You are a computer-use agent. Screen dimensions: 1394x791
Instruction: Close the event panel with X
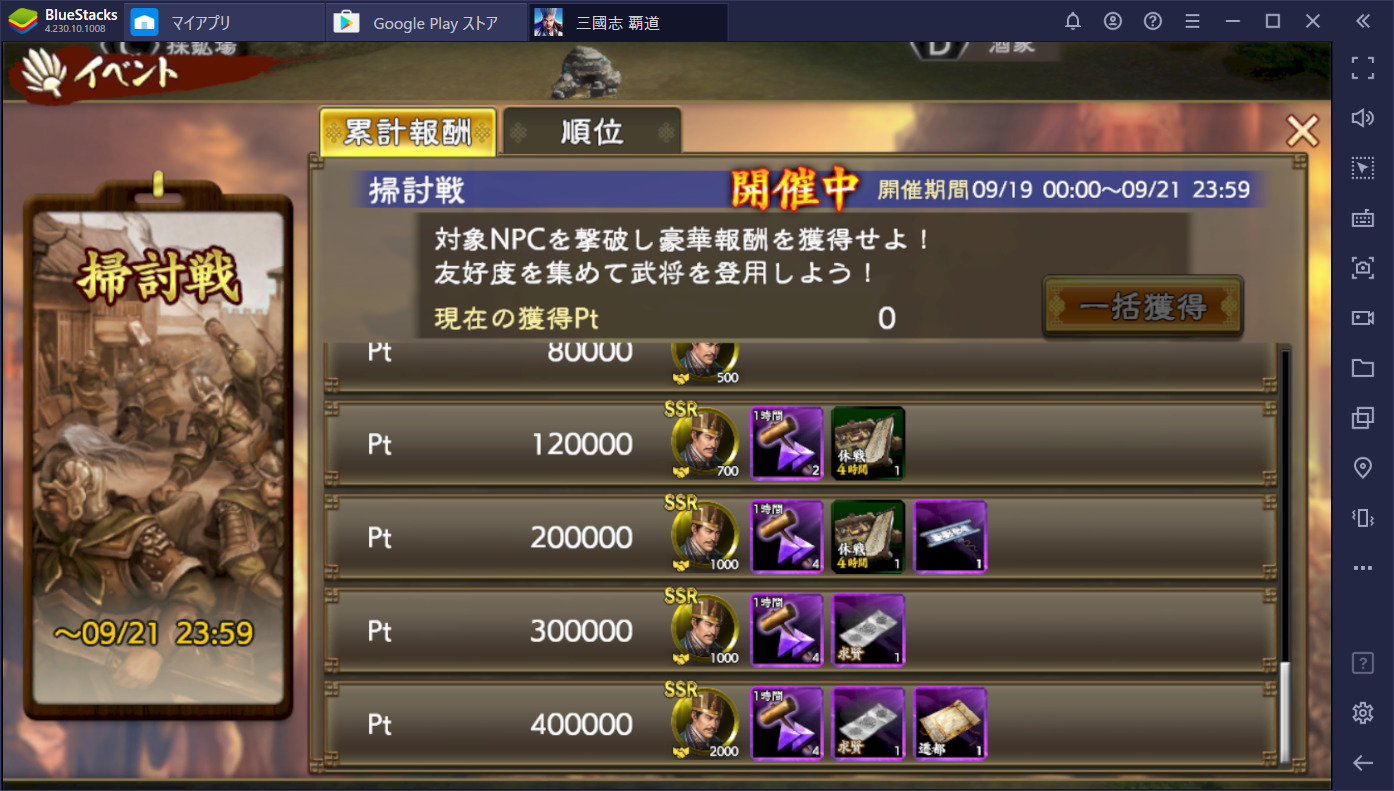point(1302,131)
